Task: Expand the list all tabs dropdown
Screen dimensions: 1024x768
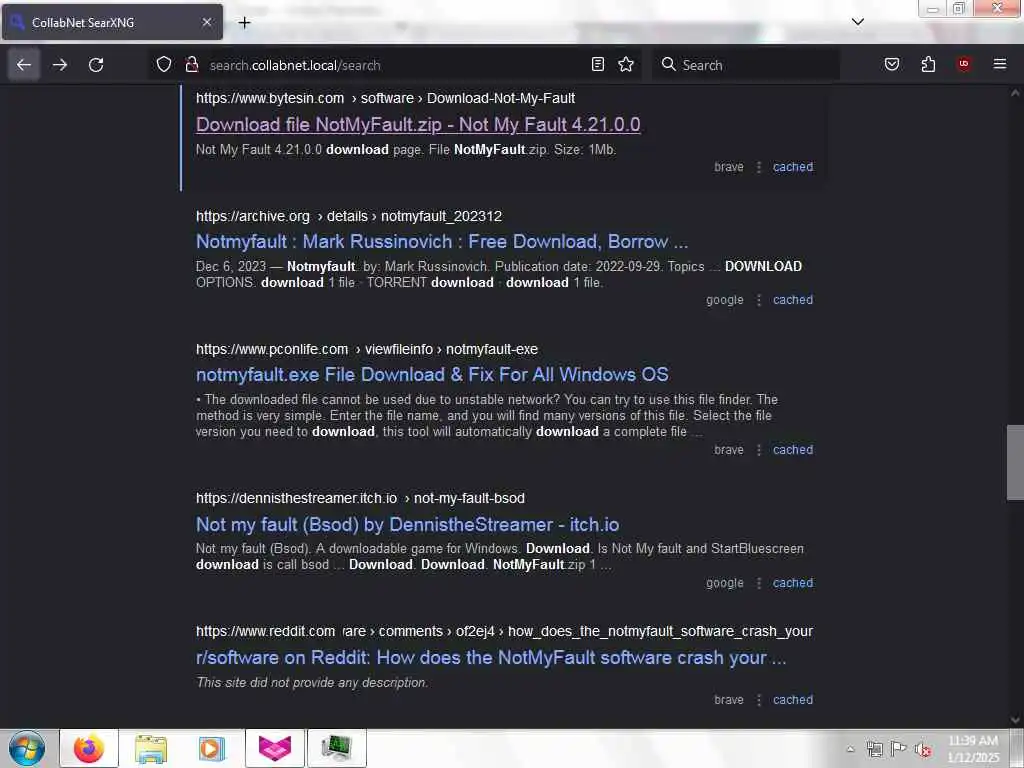Action: [x=857, y=22]
